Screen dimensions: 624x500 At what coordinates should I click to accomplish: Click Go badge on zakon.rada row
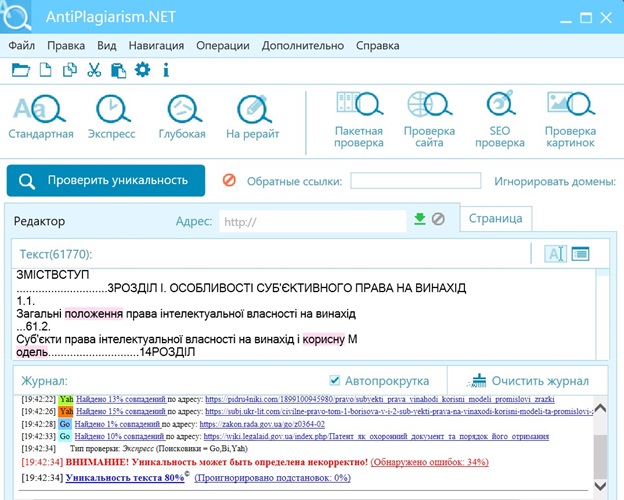64,424
